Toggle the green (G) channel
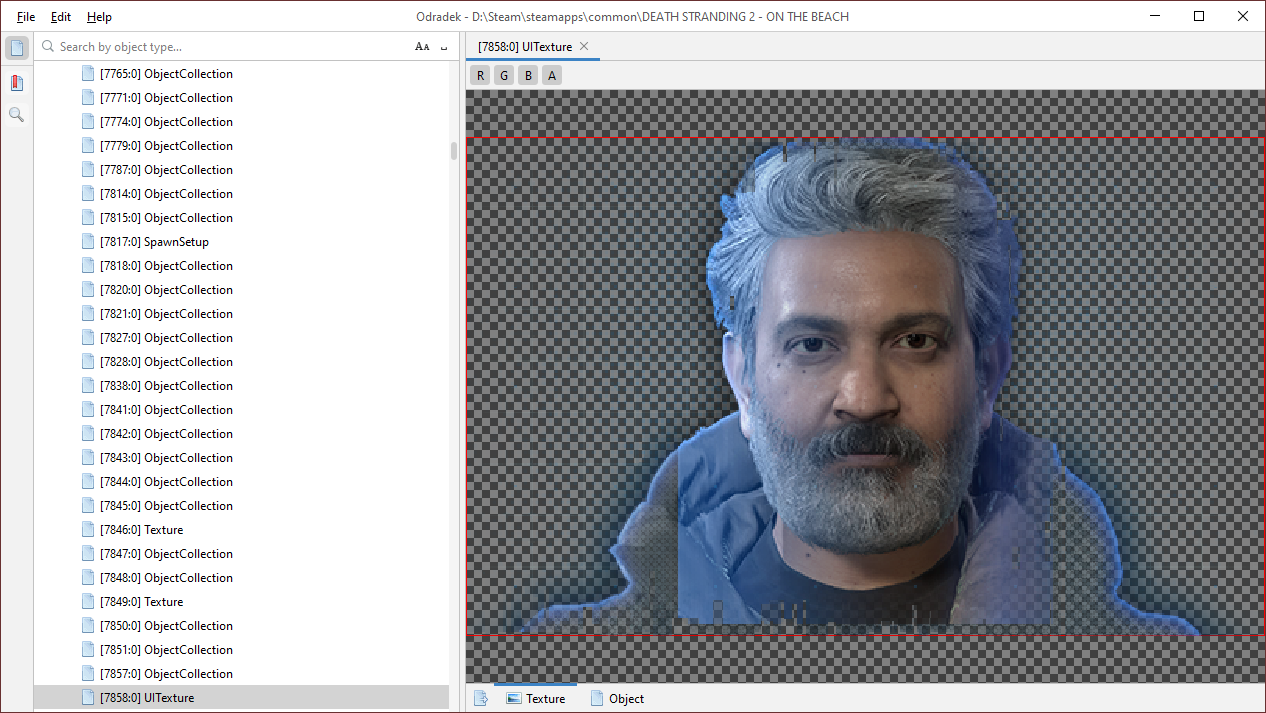This screenshot has height=713, width=1266. coord(504,76)
